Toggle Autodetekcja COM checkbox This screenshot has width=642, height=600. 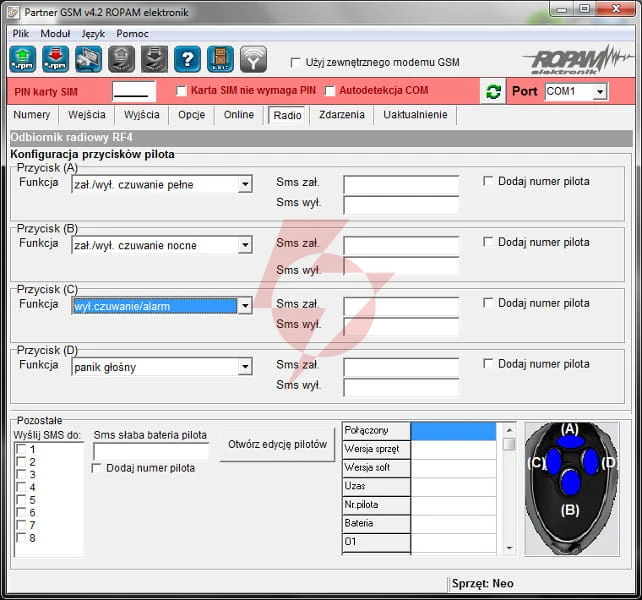[x=330, y=91]
